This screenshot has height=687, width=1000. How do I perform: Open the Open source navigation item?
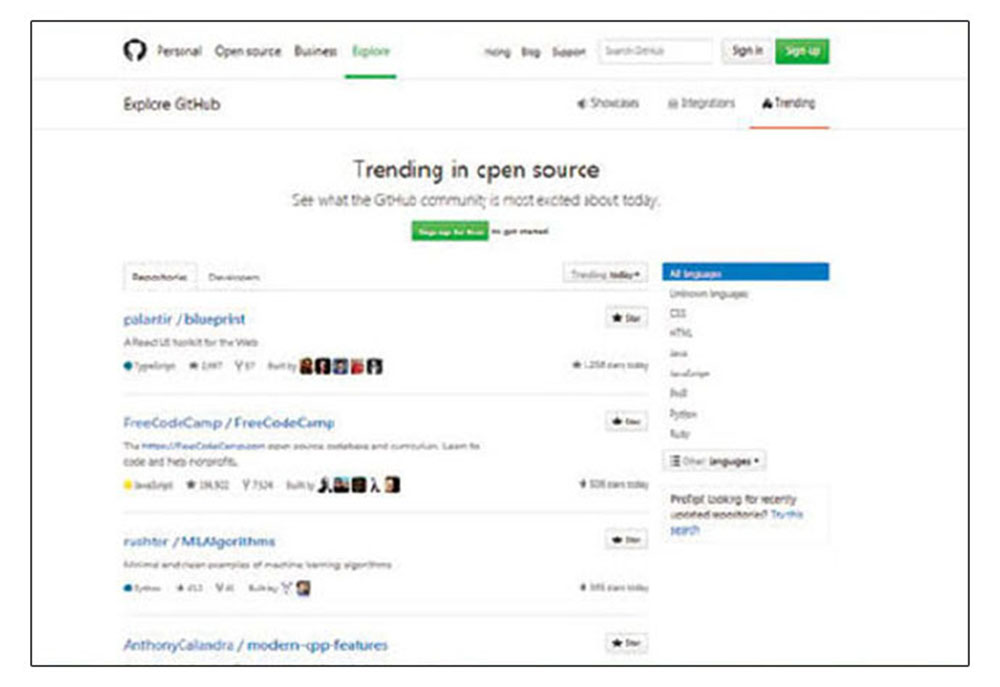247,51
